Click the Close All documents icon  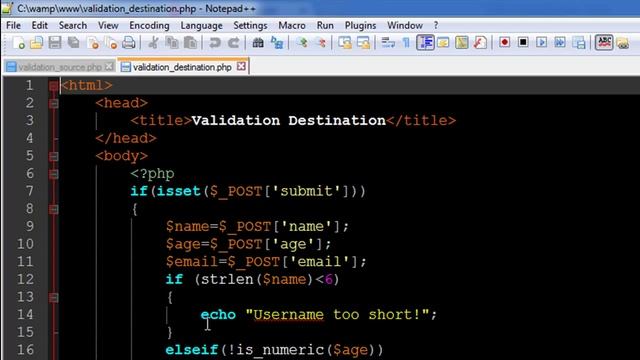tap(111, 42)
